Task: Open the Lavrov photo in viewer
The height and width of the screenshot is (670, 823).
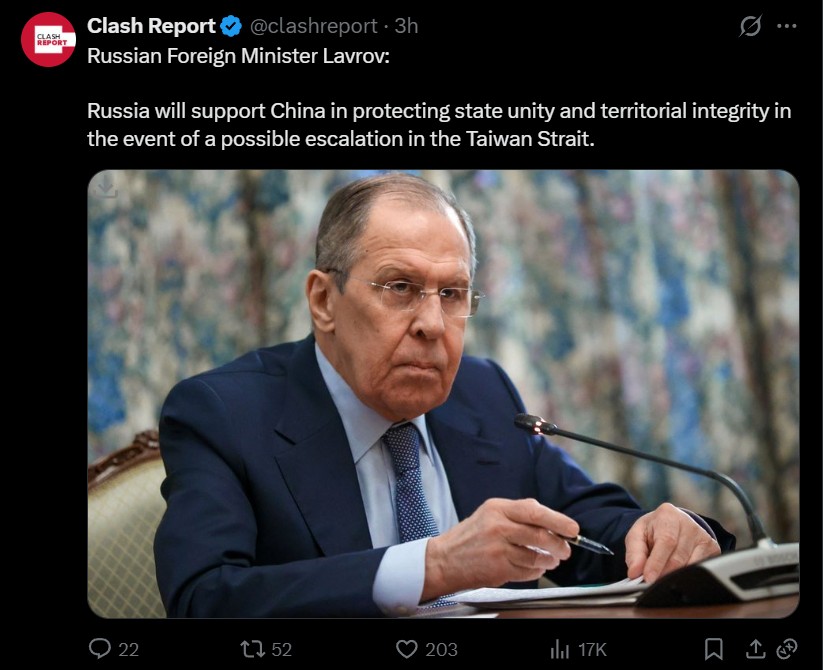Action: pos(443,394)
